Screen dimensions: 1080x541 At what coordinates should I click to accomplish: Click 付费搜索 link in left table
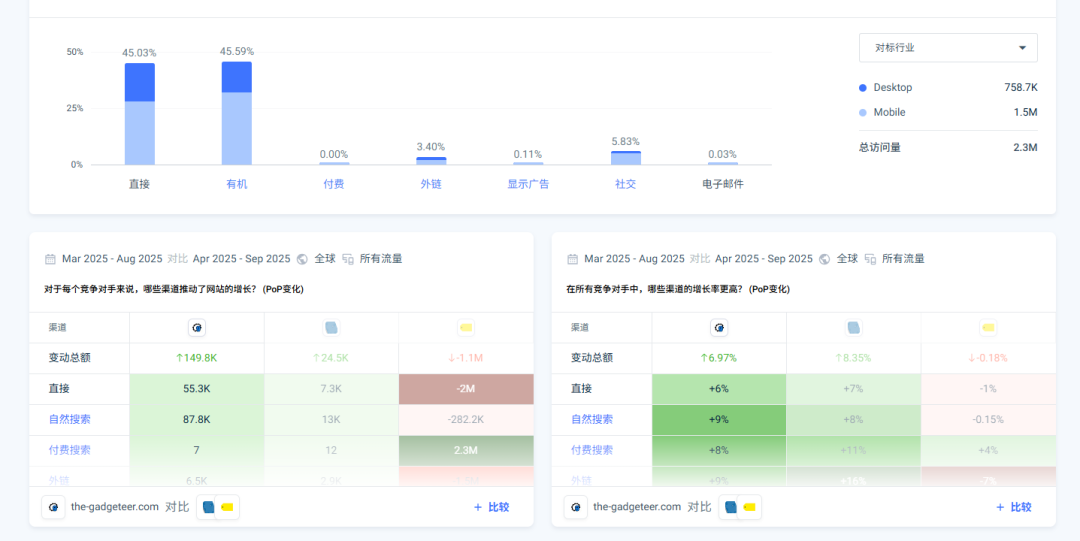[x=70, y=450]
